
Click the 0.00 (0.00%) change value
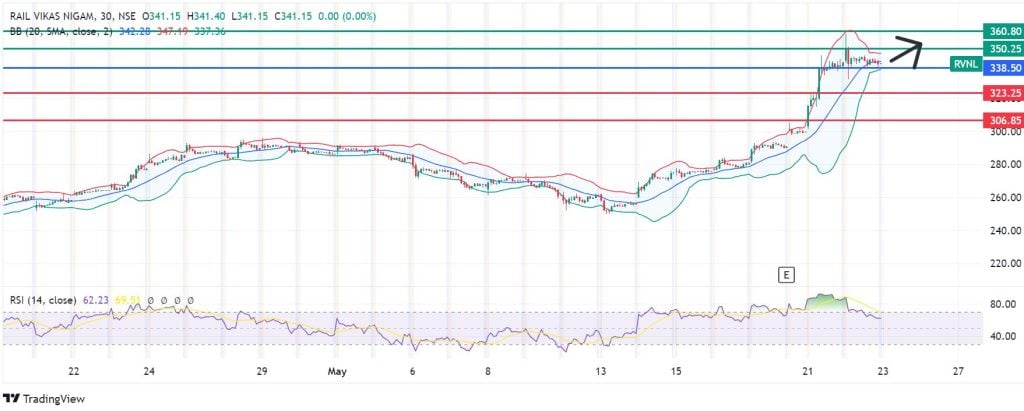(x=347, y=16)
